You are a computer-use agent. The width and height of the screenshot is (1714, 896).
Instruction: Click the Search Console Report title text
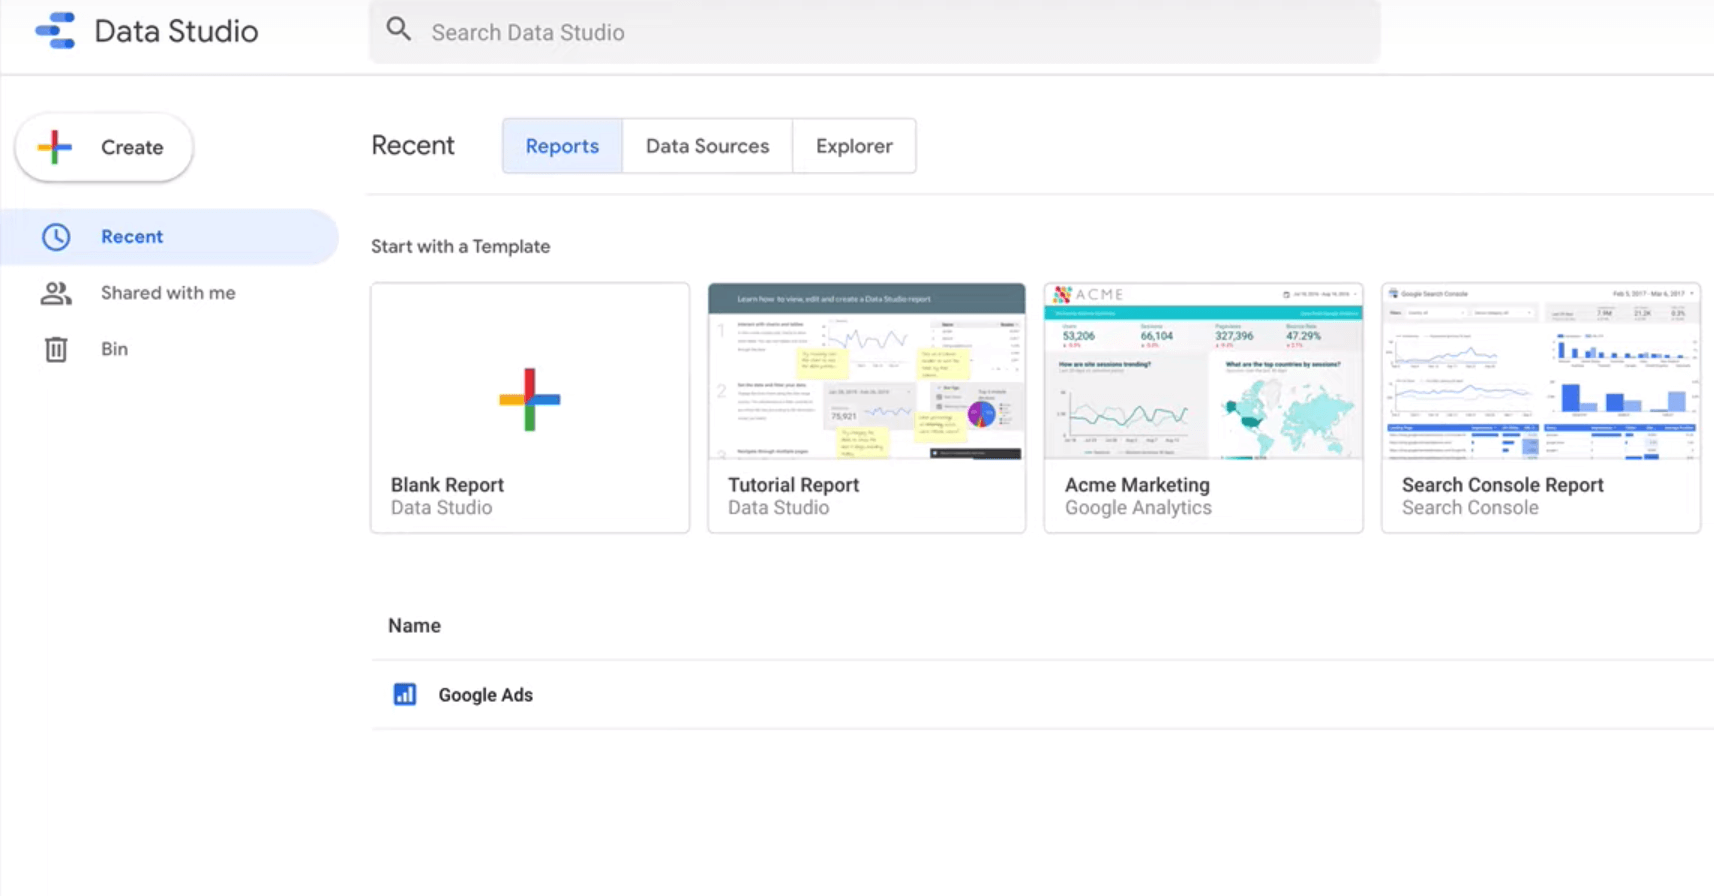(x=1502, y=485)
